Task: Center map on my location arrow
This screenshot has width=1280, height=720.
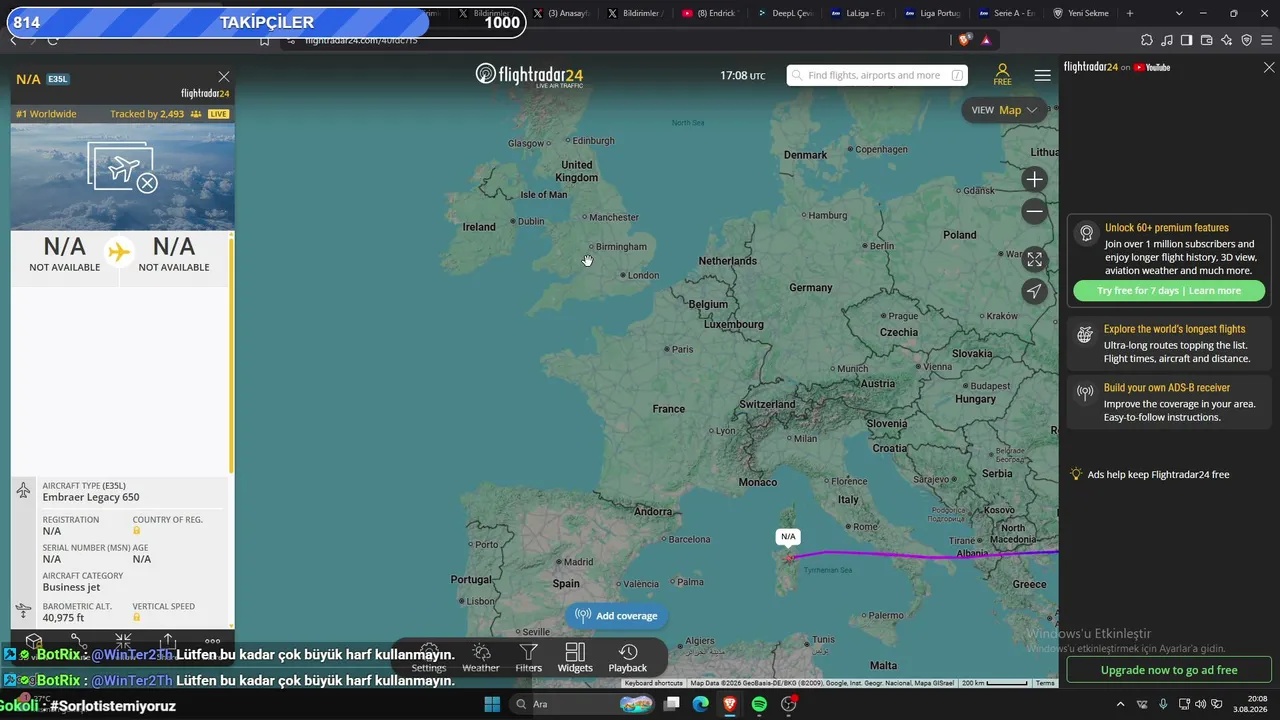Action: coord(1034,291)
